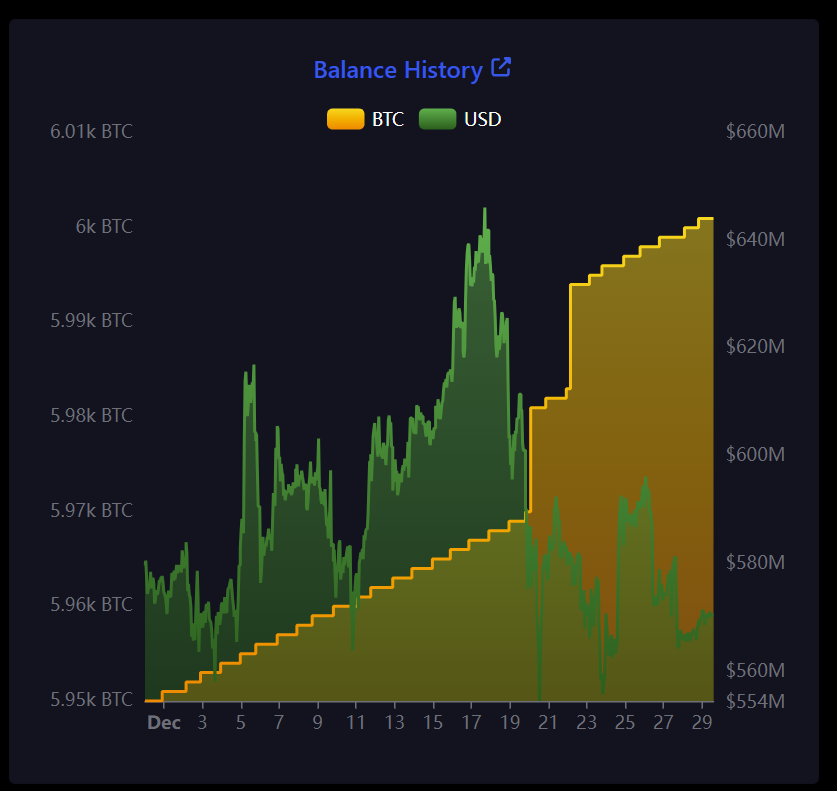Click the 6k BTC axis label

coord(104,227)
